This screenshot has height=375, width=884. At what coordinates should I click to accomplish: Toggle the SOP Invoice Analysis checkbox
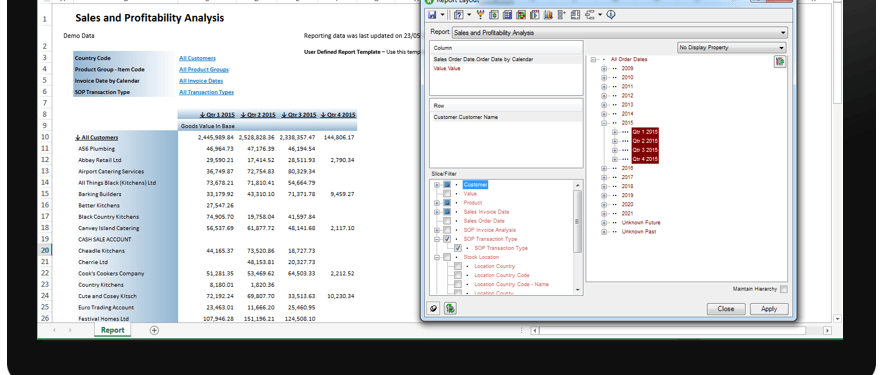coord(447,230)
